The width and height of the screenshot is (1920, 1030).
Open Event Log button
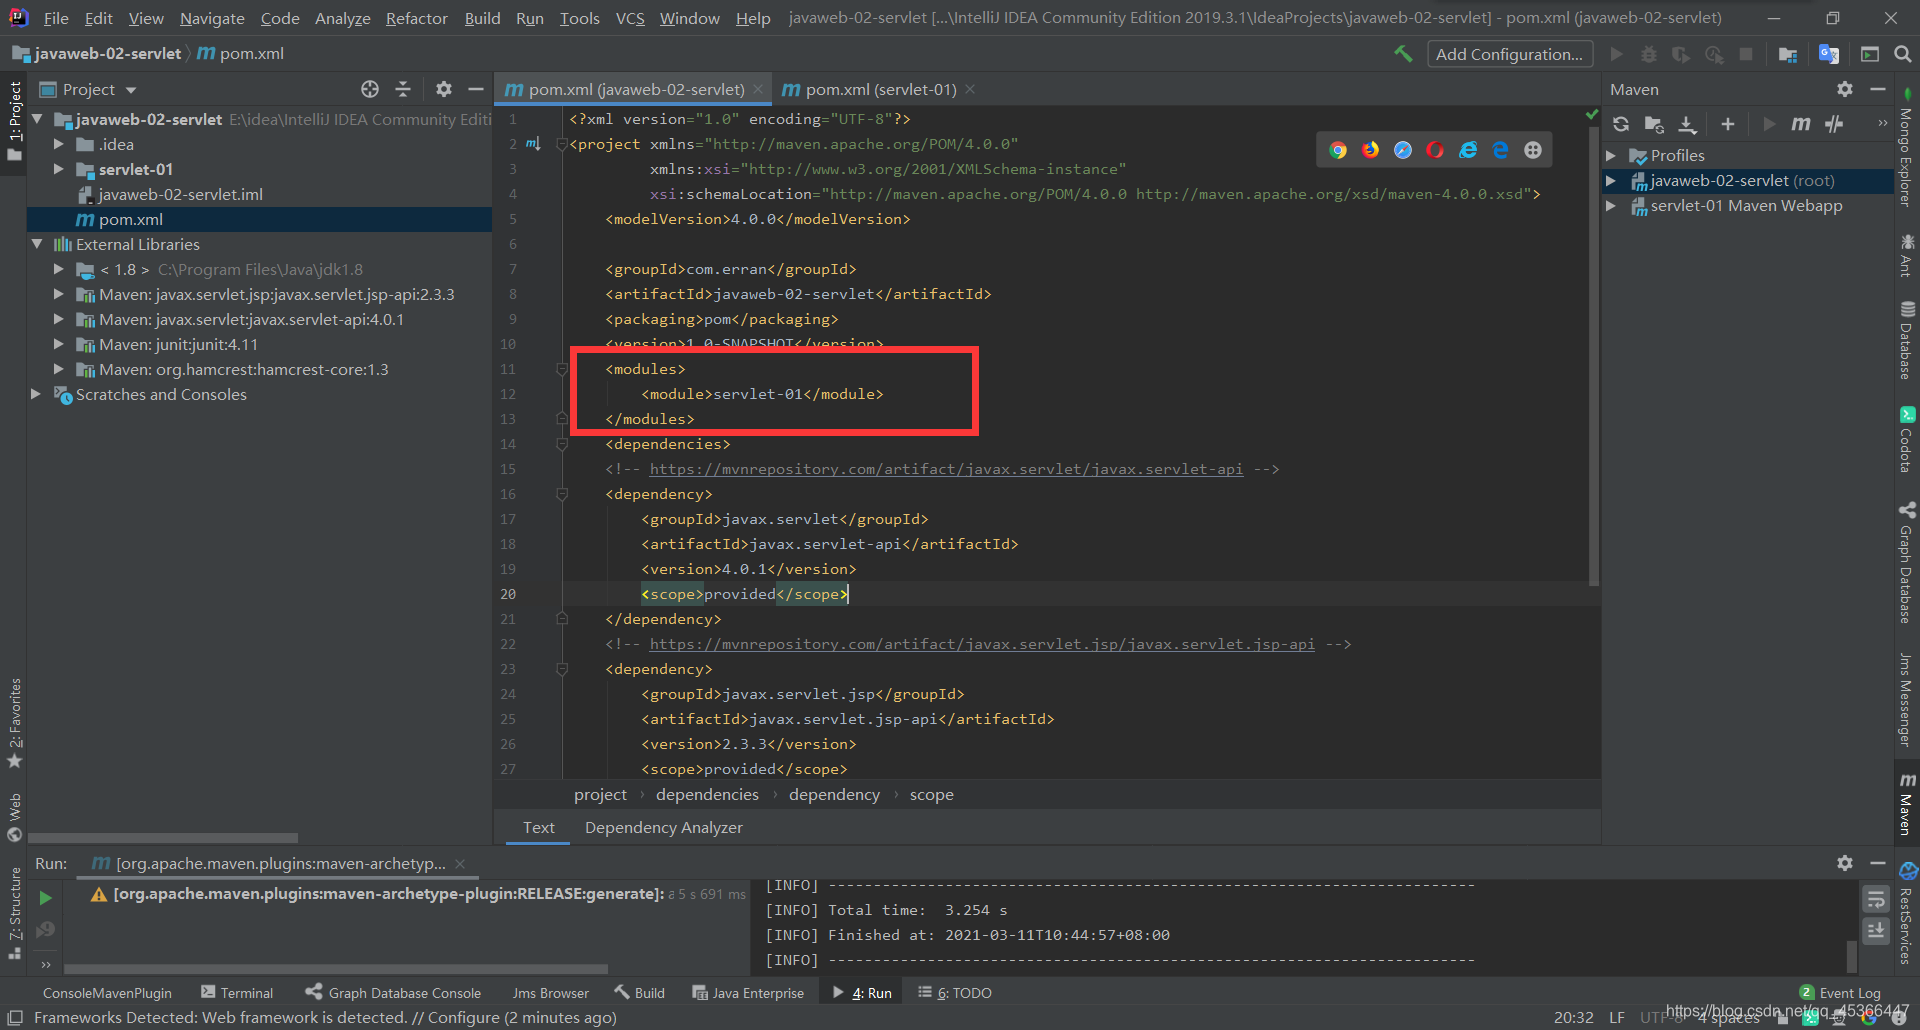tap(1840, 993)
